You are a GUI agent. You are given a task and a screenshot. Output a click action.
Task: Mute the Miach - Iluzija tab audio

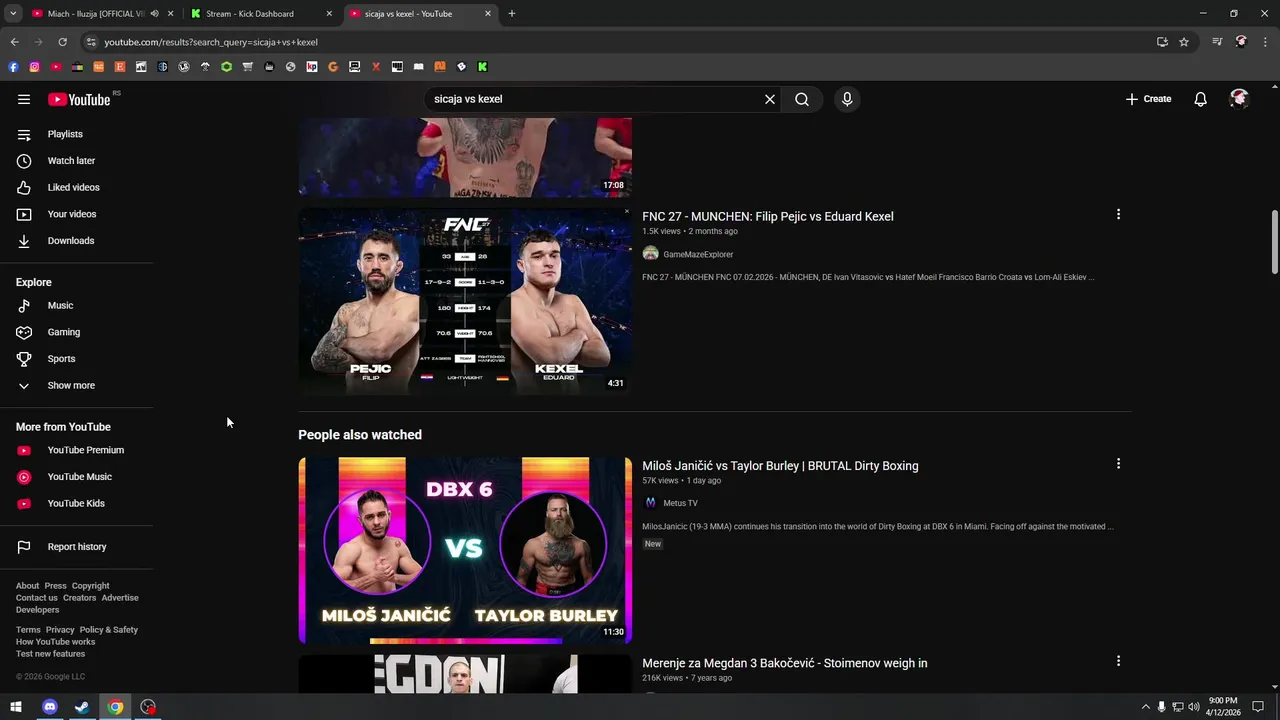point(154,14)
